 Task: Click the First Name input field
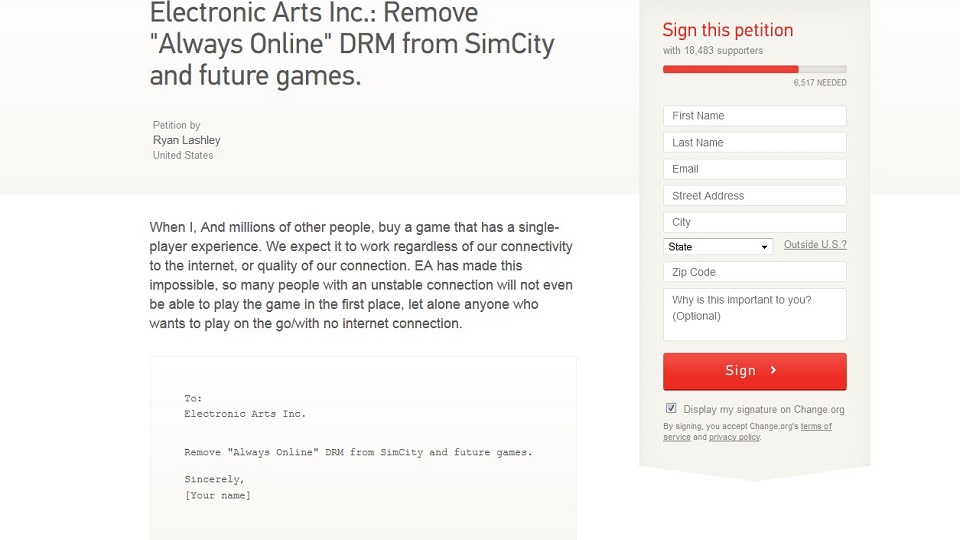coord(754,116)
